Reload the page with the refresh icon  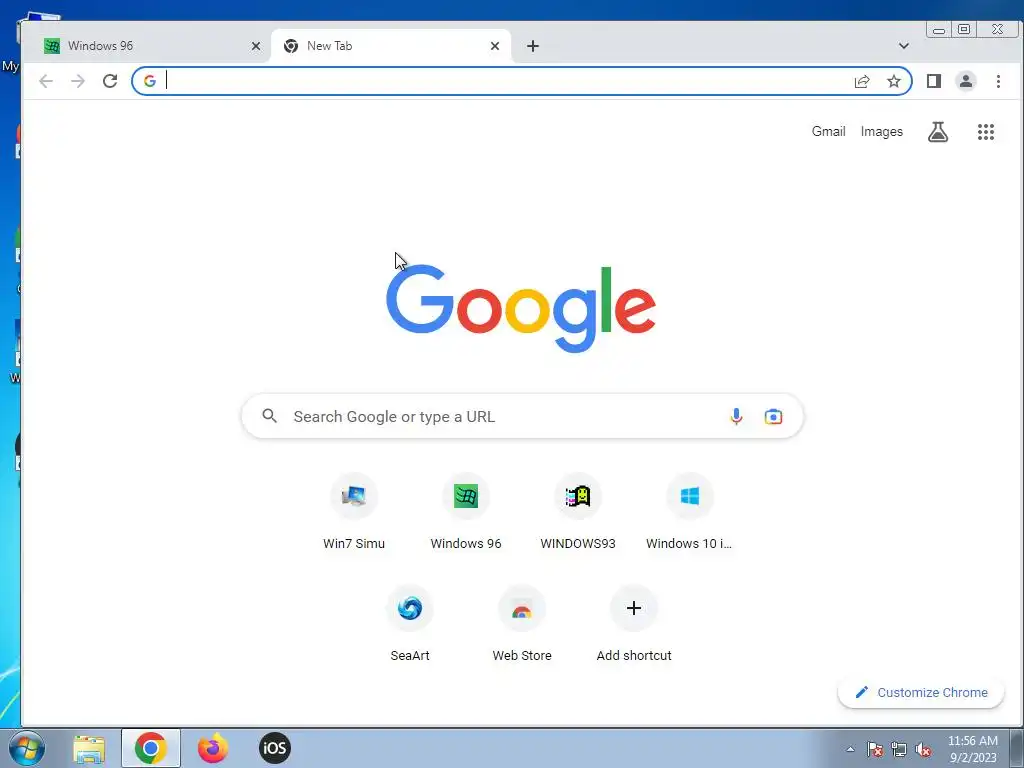tap(110, 81)
